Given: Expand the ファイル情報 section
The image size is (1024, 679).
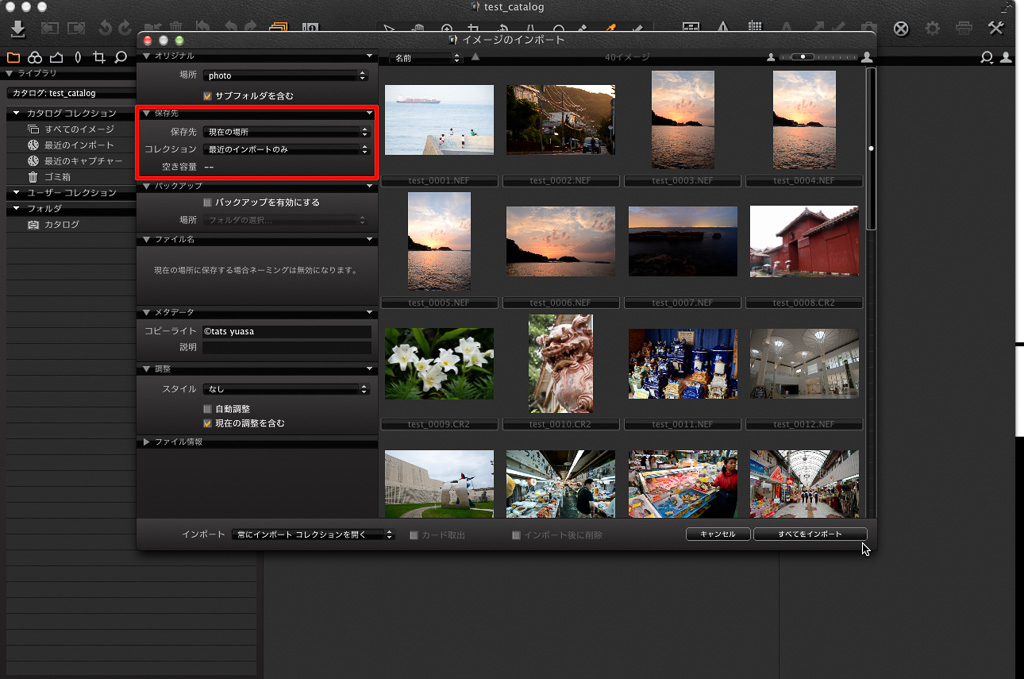Looking at the screenshot, I should (147, 442).
